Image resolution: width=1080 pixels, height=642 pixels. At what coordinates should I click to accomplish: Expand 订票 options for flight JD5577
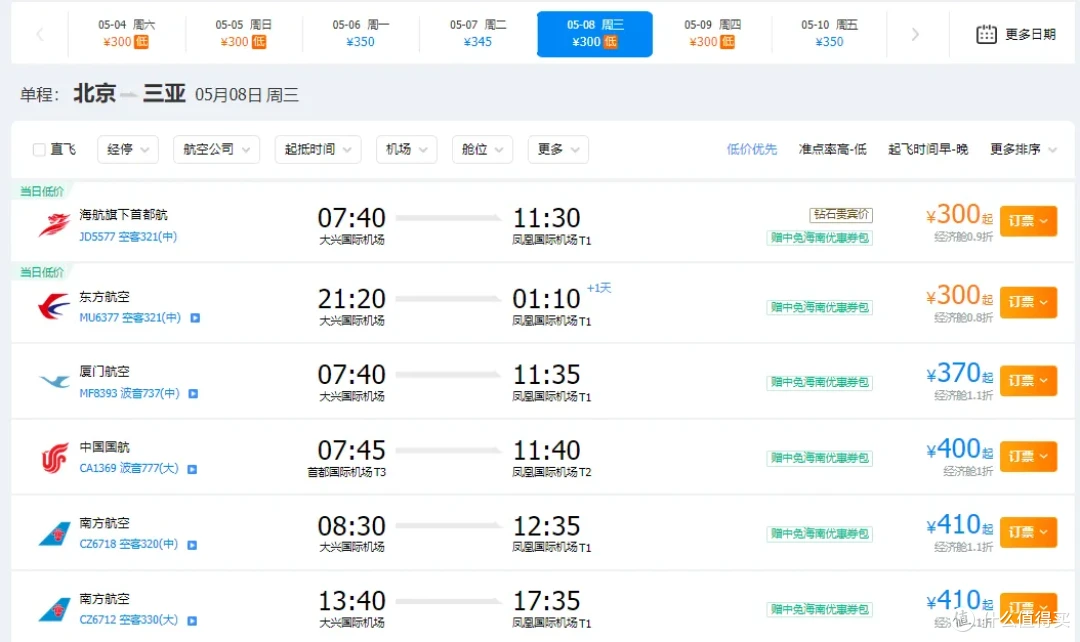[x=1028, y=221]
